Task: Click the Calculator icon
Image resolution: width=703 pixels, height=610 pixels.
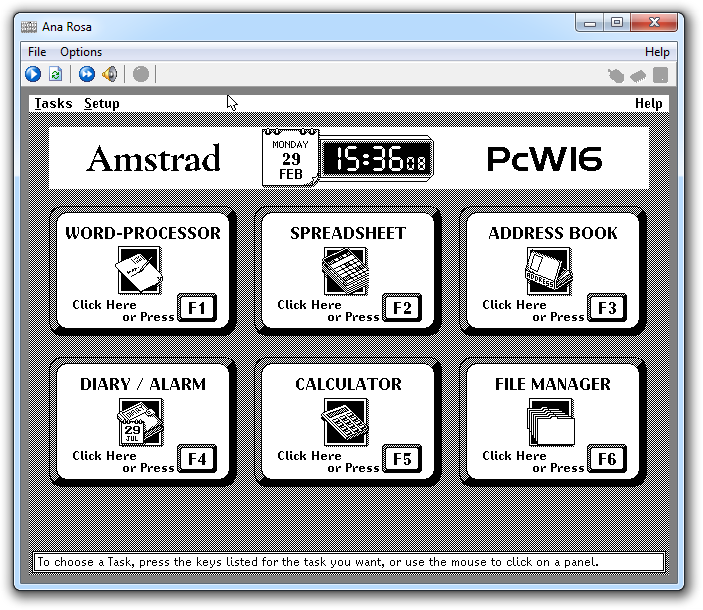Action: pos(345,422)
